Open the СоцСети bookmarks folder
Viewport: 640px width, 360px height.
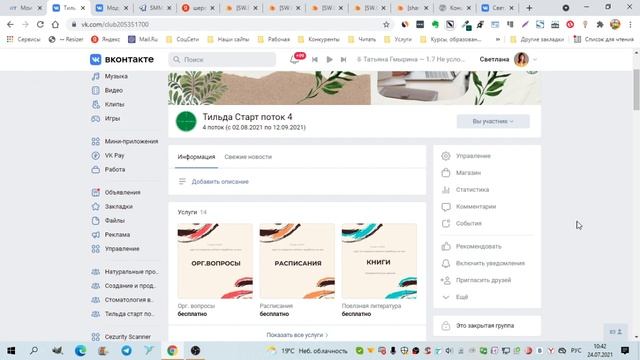click(182, 39)
